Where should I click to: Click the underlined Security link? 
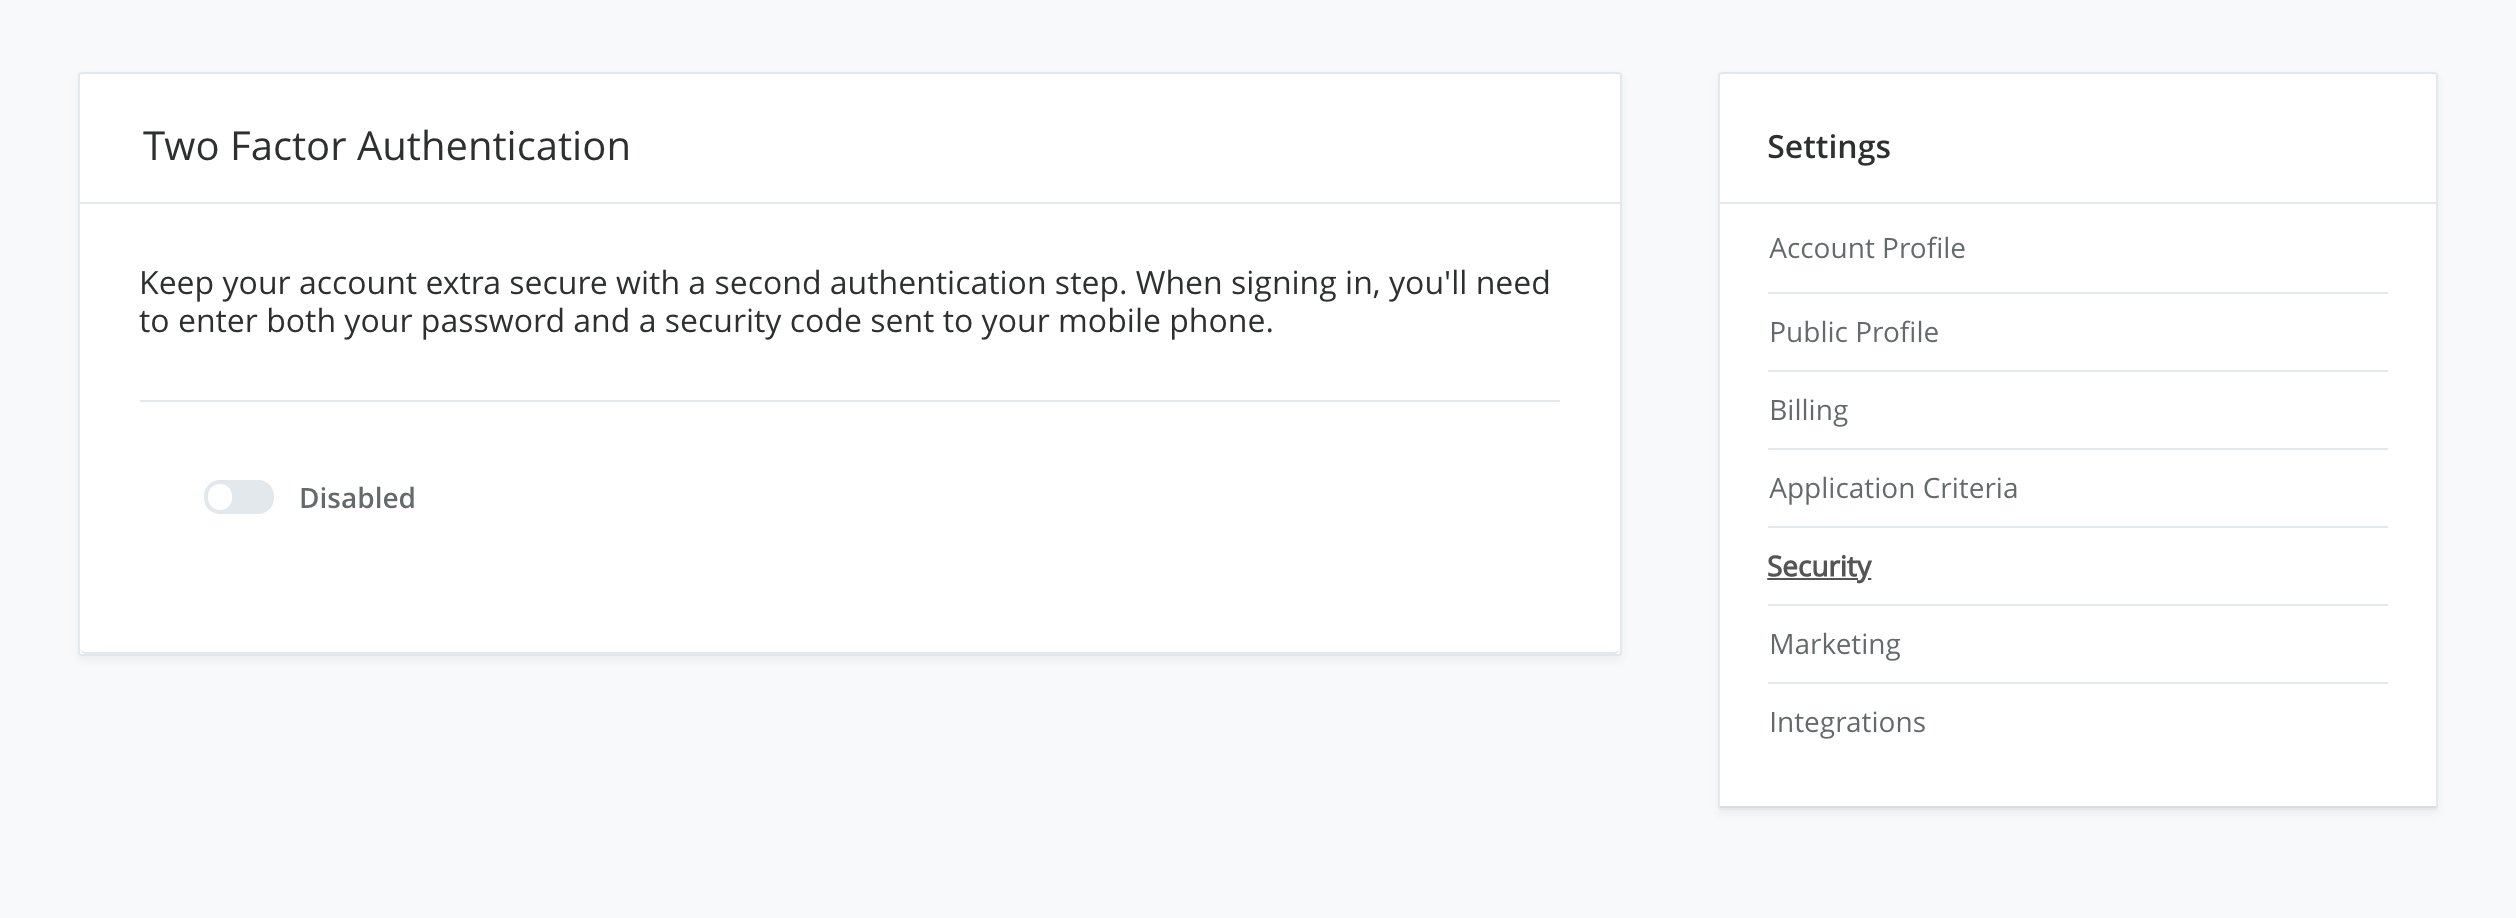point(1818,566)
